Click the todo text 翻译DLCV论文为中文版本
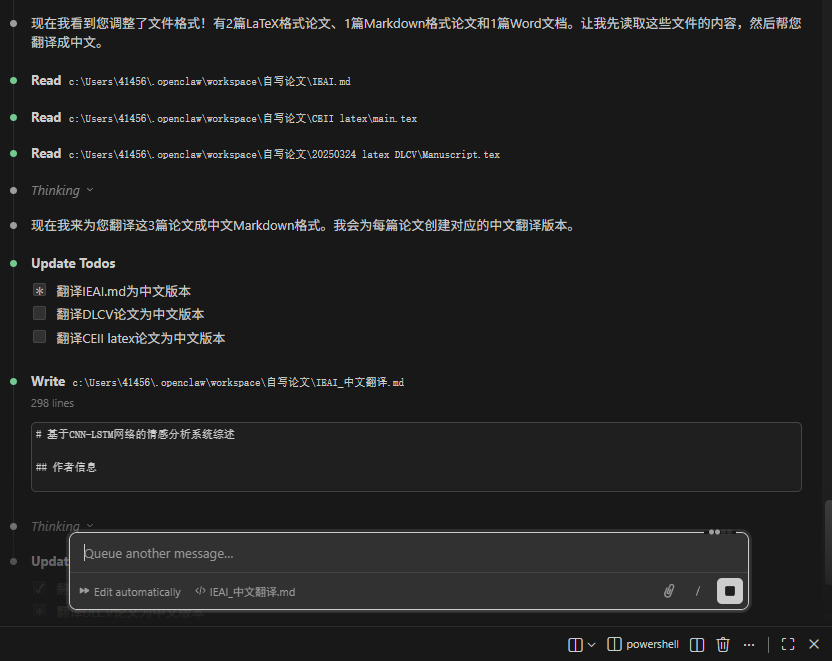This screenshot has width=832, height=661. [130, 314]
